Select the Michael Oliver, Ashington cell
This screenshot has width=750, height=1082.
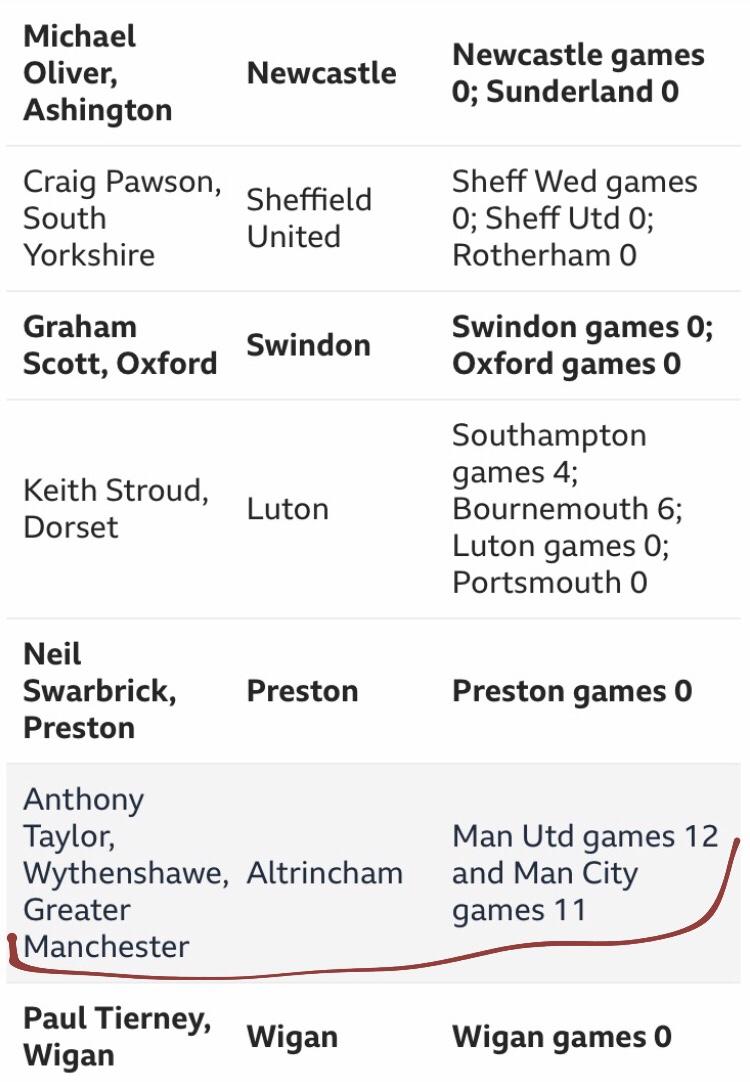[97, 73]
